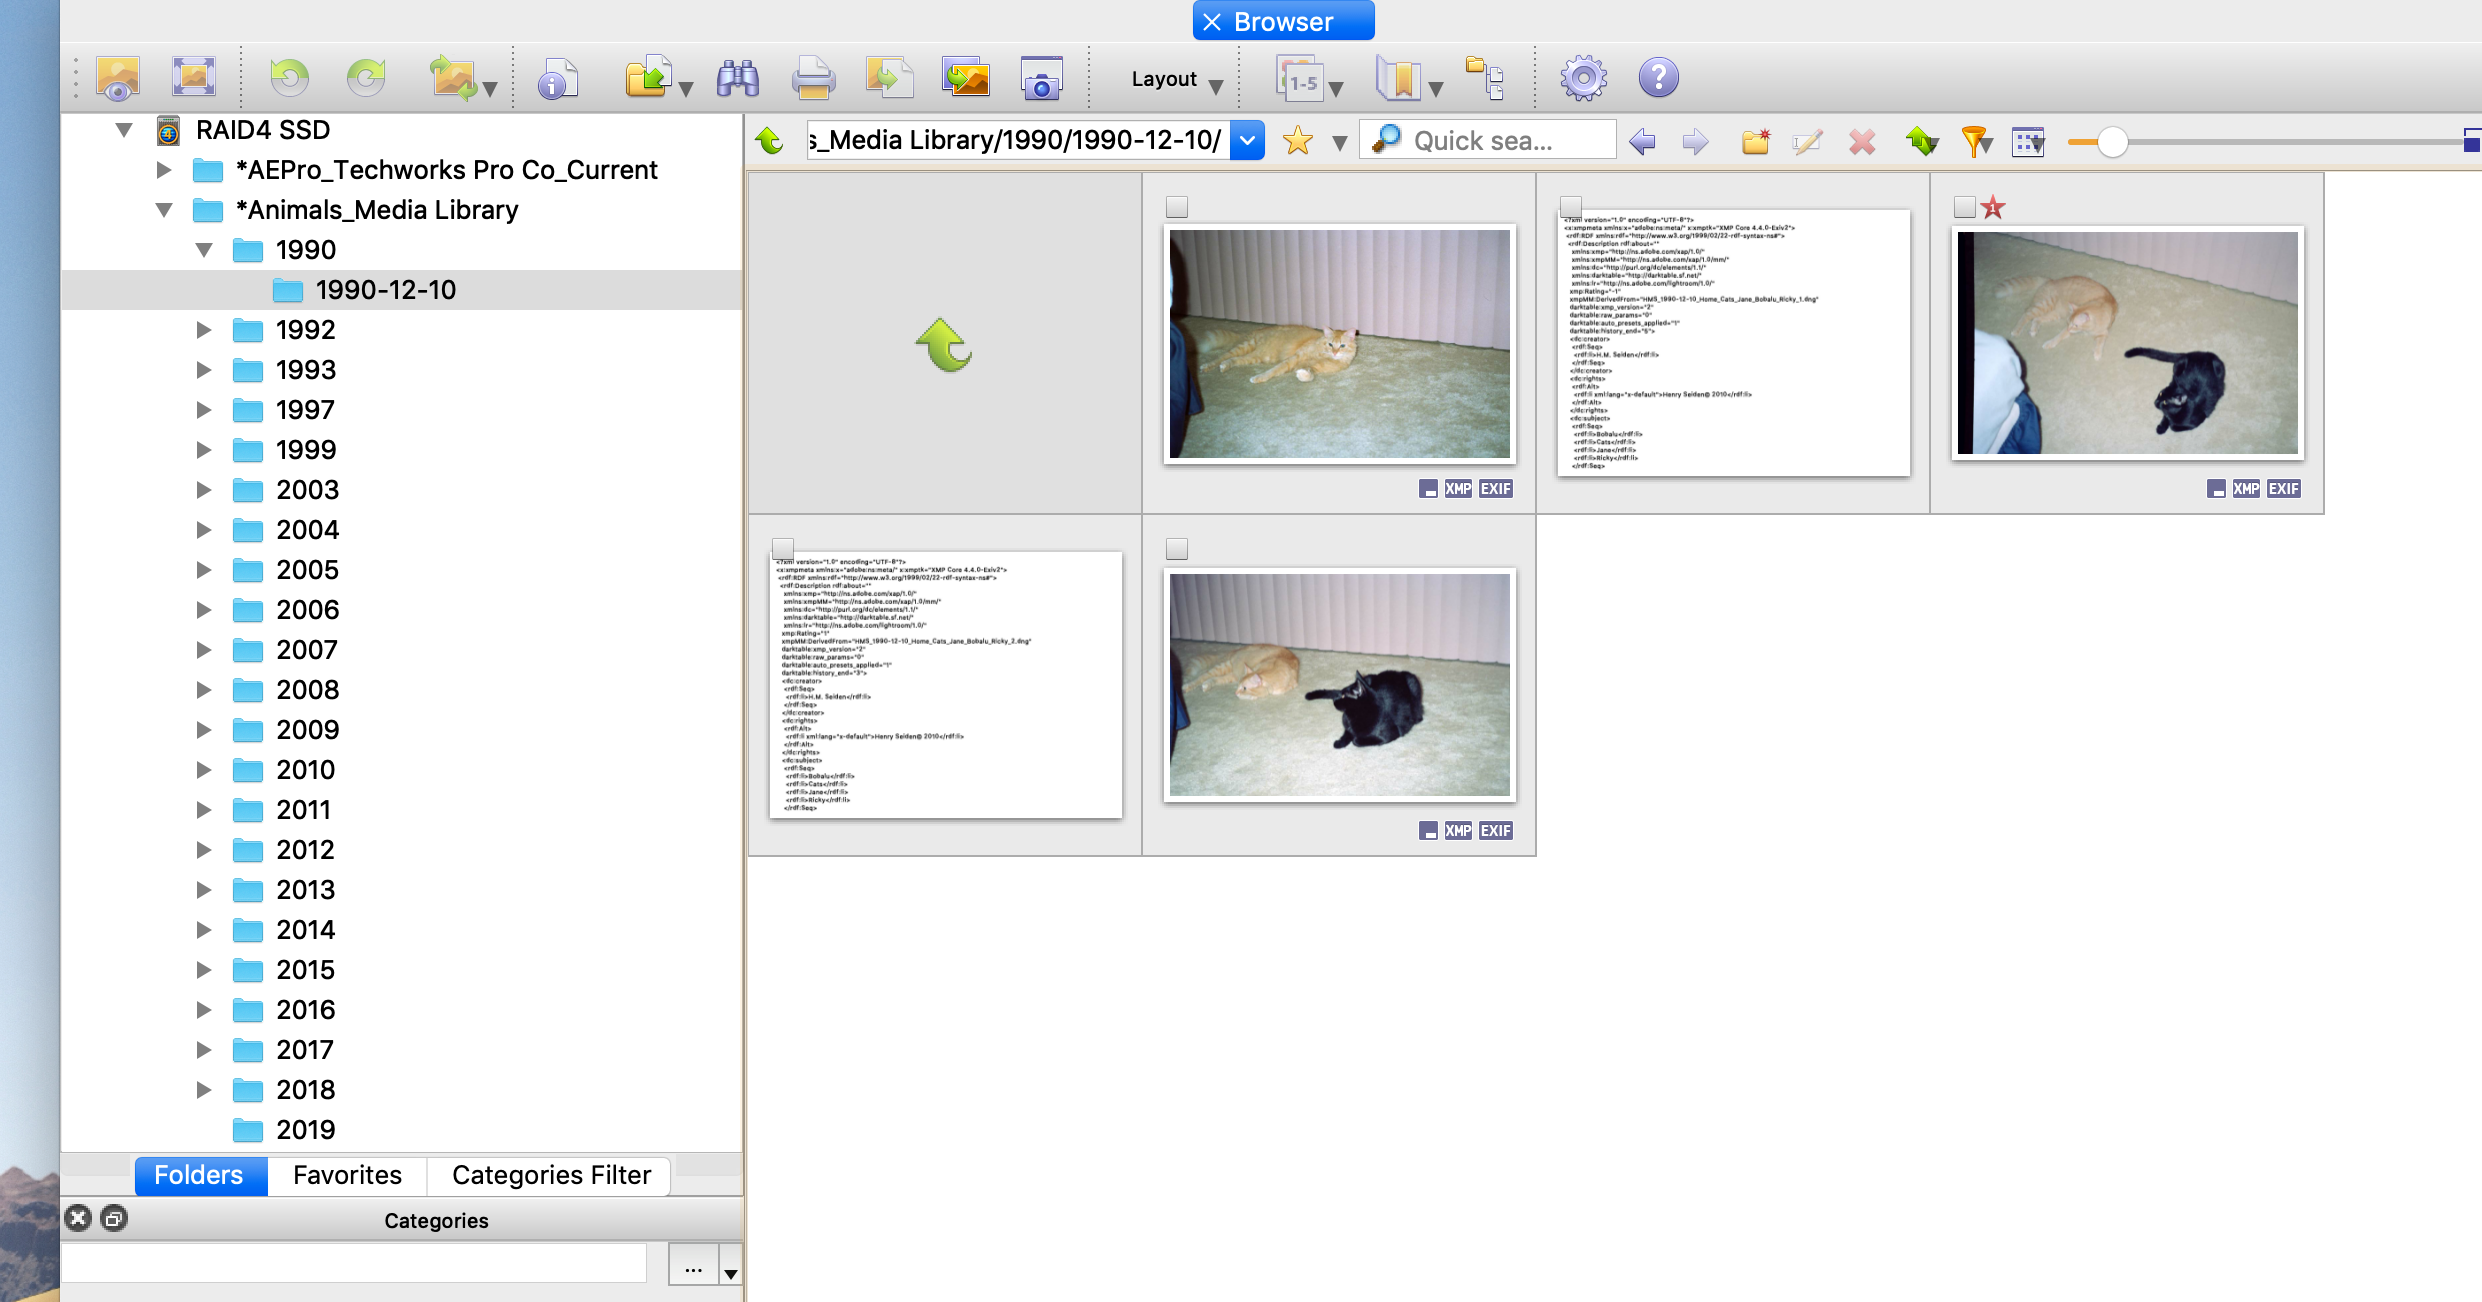2482x1302 pixels.
Task: Open the folder path dropdown
Action: tap(1247, 141)
